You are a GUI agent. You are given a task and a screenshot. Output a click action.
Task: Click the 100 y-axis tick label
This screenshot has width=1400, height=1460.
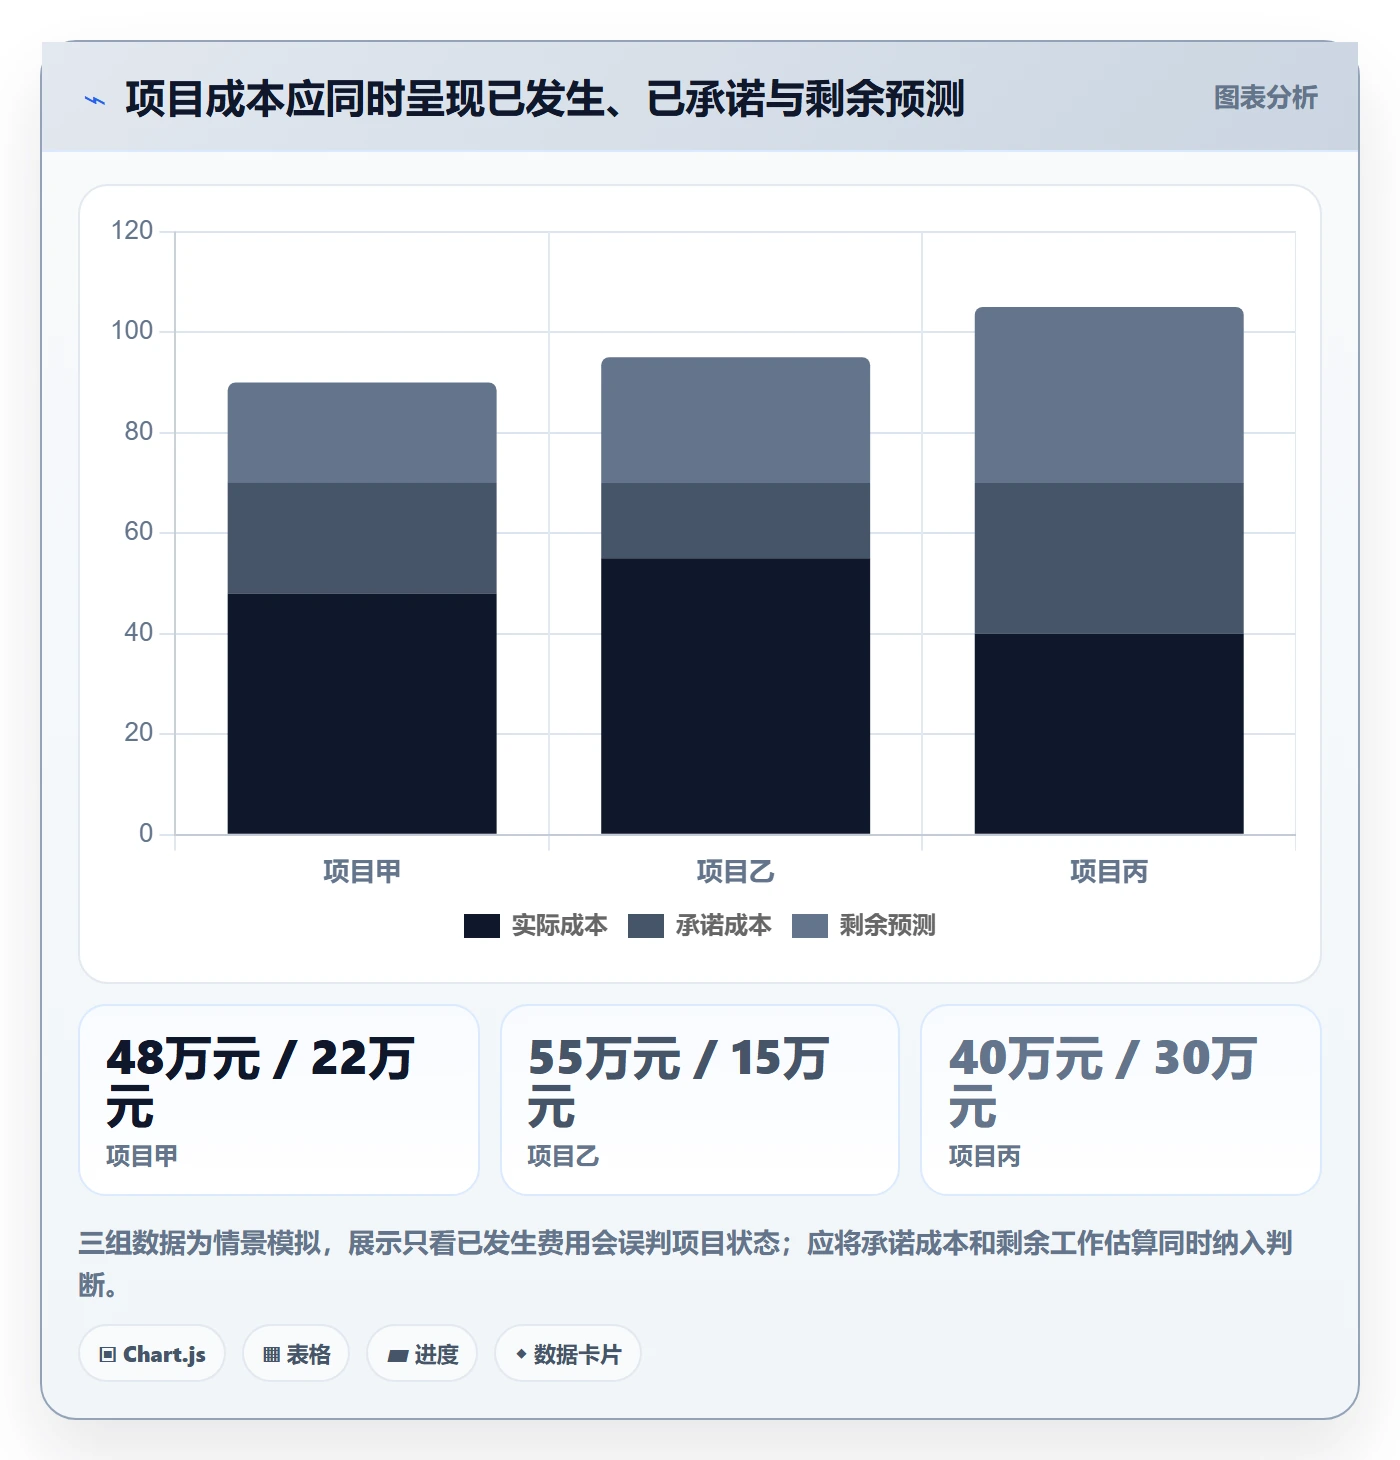point(132,331)
